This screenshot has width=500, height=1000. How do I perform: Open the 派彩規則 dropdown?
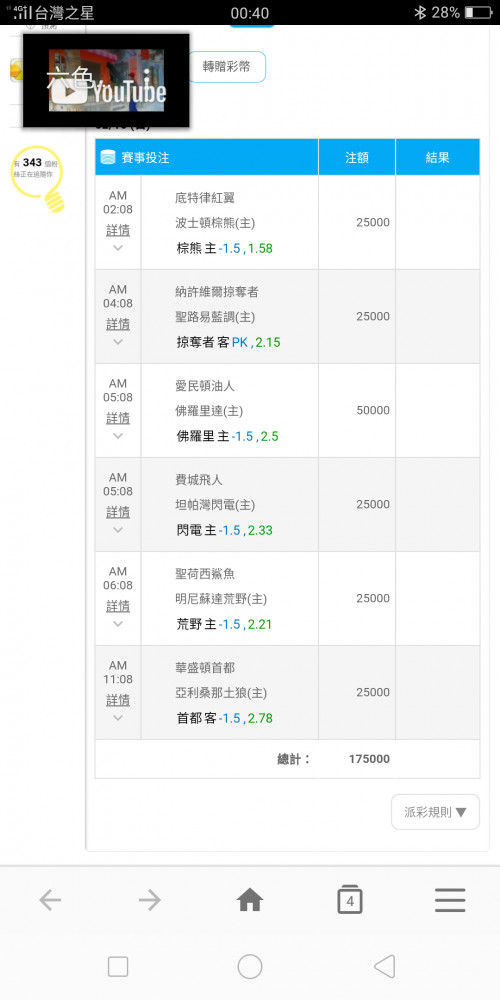pos(435,812)
